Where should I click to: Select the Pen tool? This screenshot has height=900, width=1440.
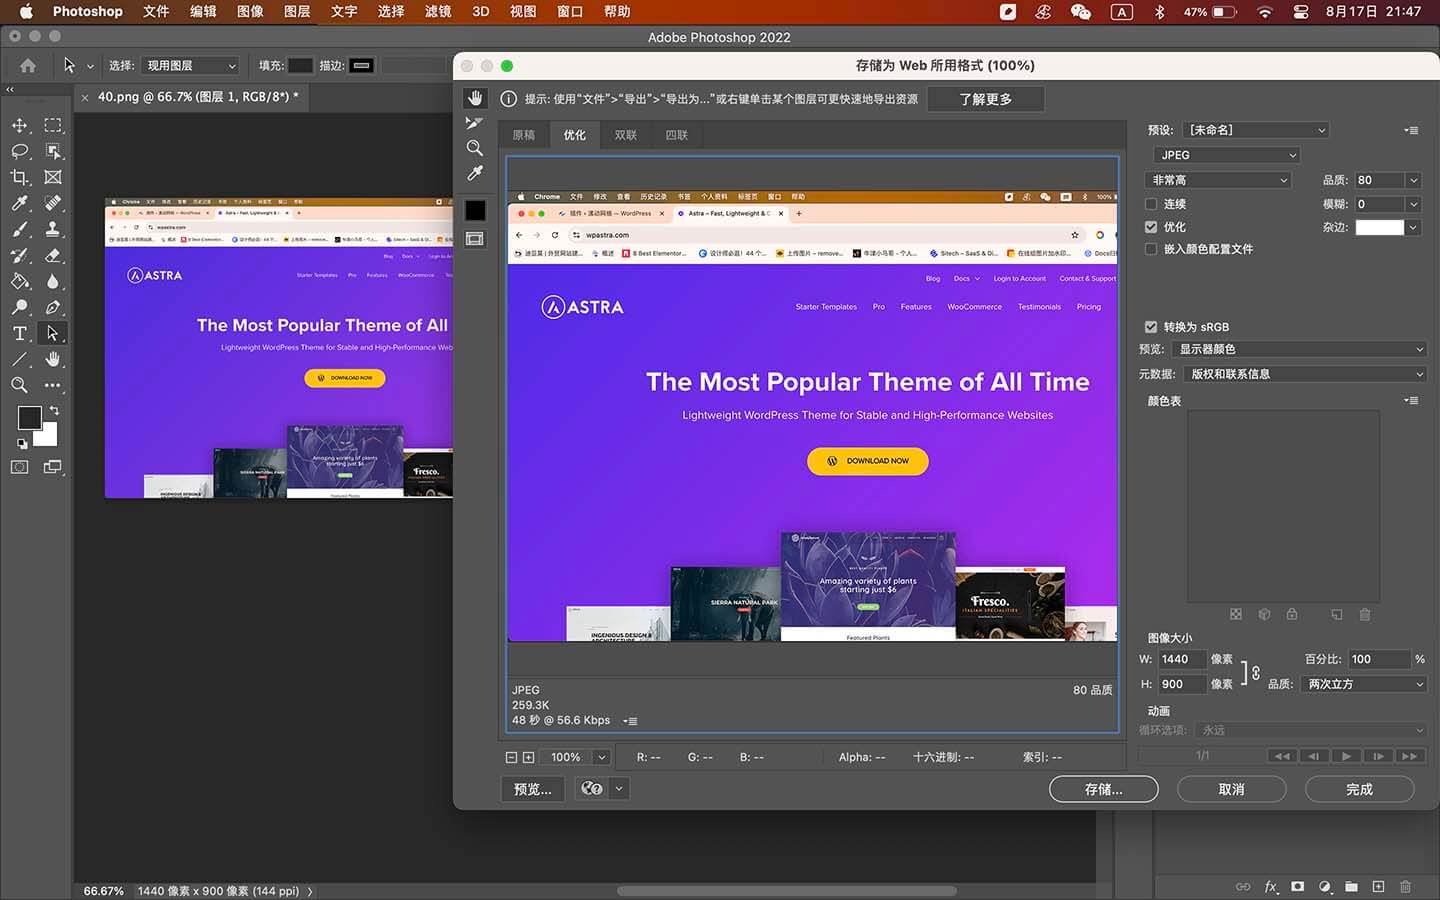coord(53,307)
